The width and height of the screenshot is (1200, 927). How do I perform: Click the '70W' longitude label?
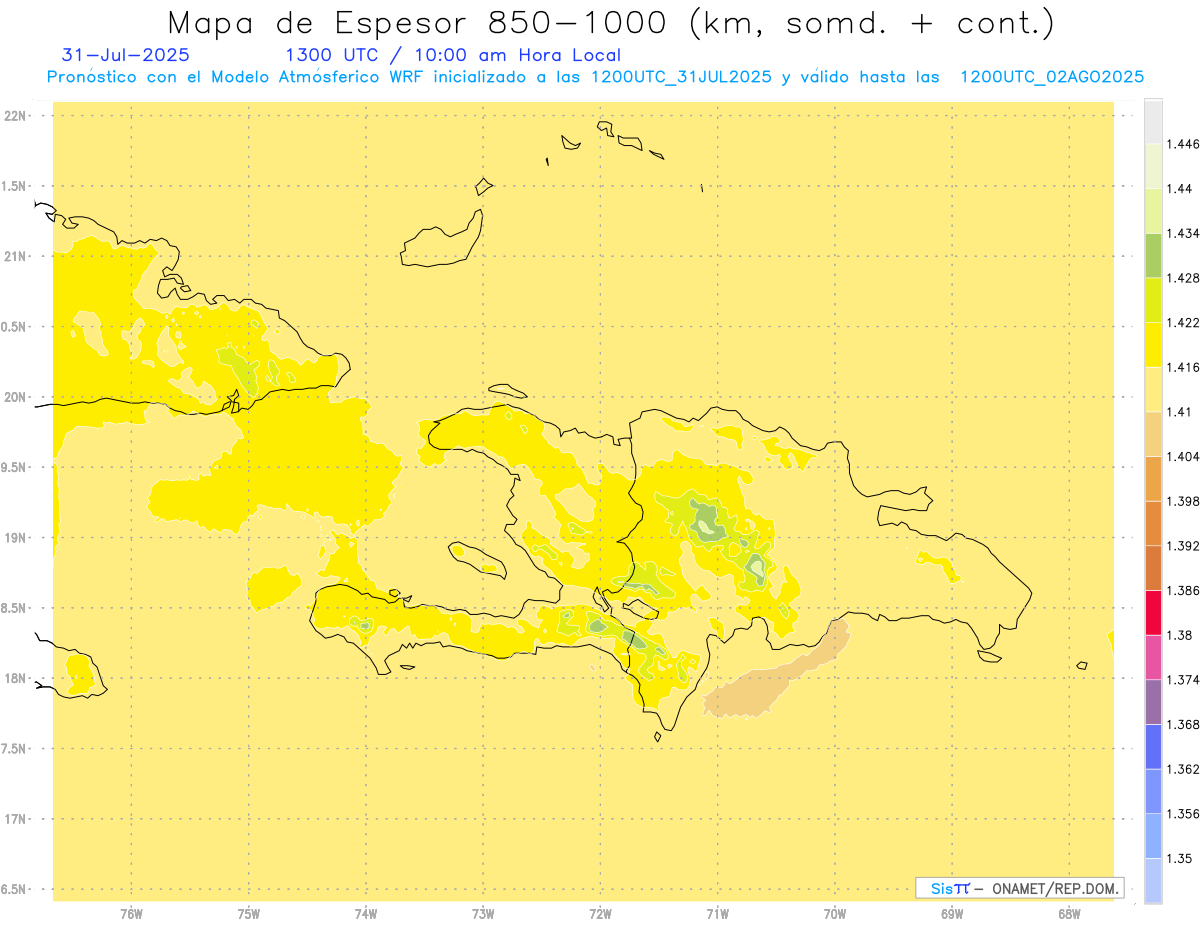835,913
